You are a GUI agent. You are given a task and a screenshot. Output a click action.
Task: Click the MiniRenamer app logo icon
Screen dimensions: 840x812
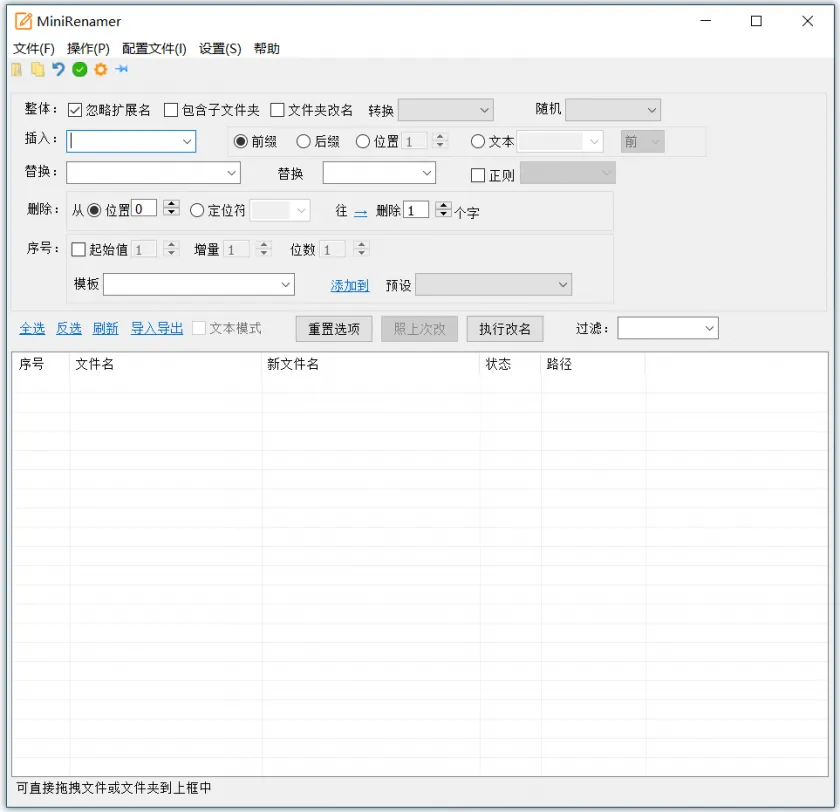(x=23, y=21)
